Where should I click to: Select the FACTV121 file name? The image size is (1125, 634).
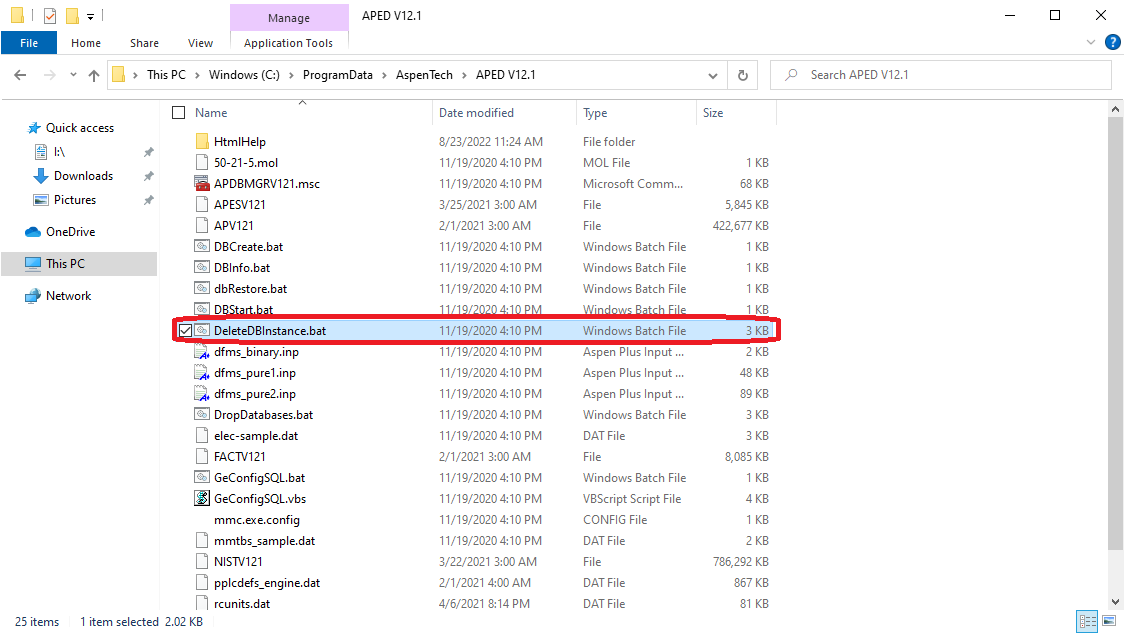coord(240,457)
